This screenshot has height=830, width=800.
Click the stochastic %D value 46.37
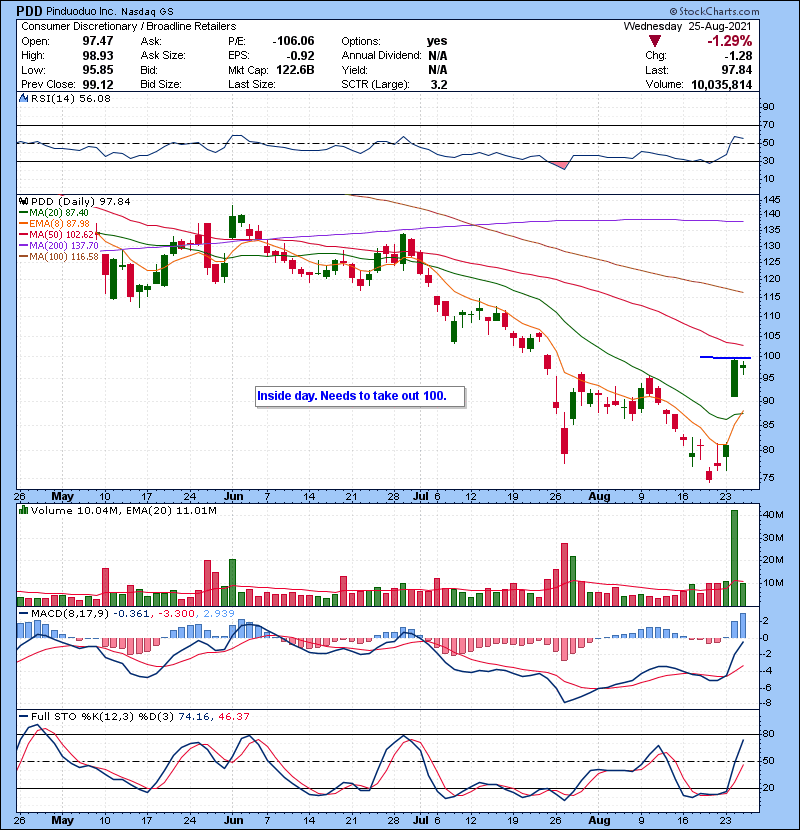click(x=233, y=717)
